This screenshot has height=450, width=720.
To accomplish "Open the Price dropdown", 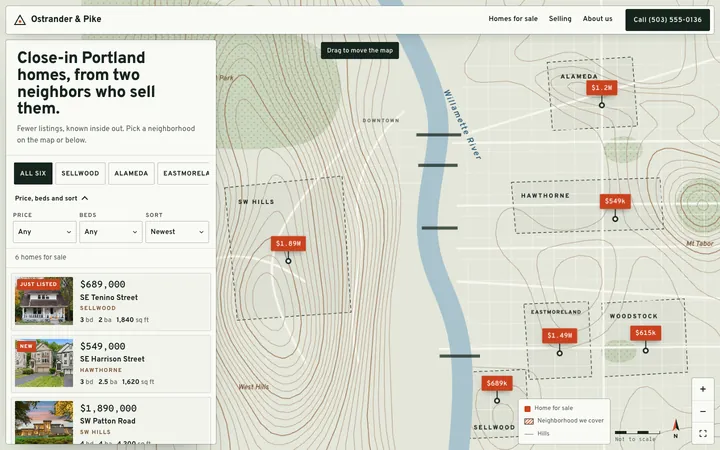I will click(45, 232).
